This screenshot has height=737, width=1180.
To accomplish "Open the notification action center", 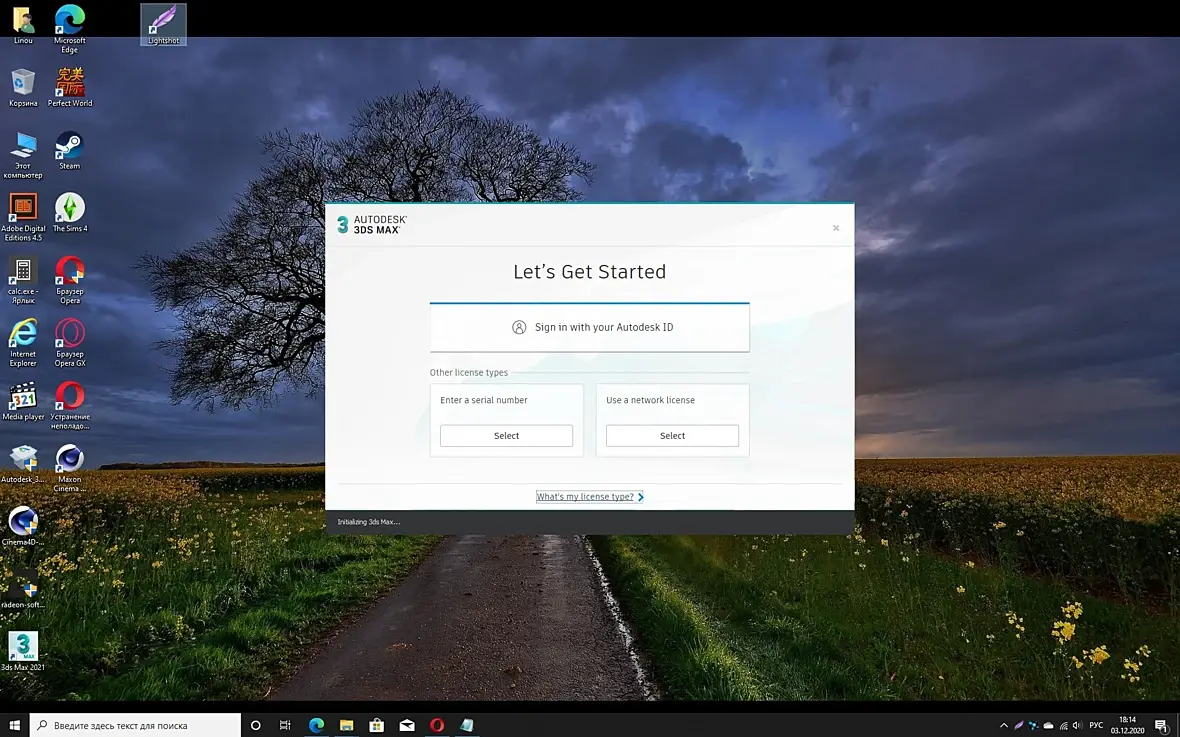I will 1161,726.
